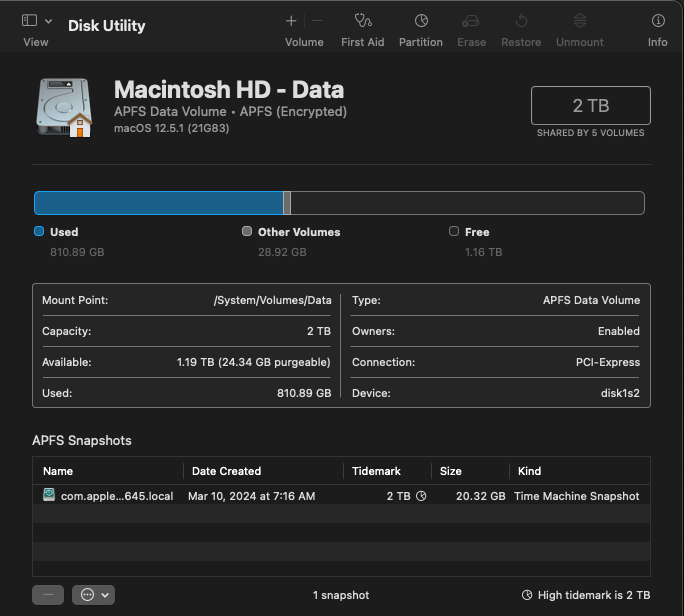Click the delete snapshot minus button
Screen dimensions: 684x616
48,595
